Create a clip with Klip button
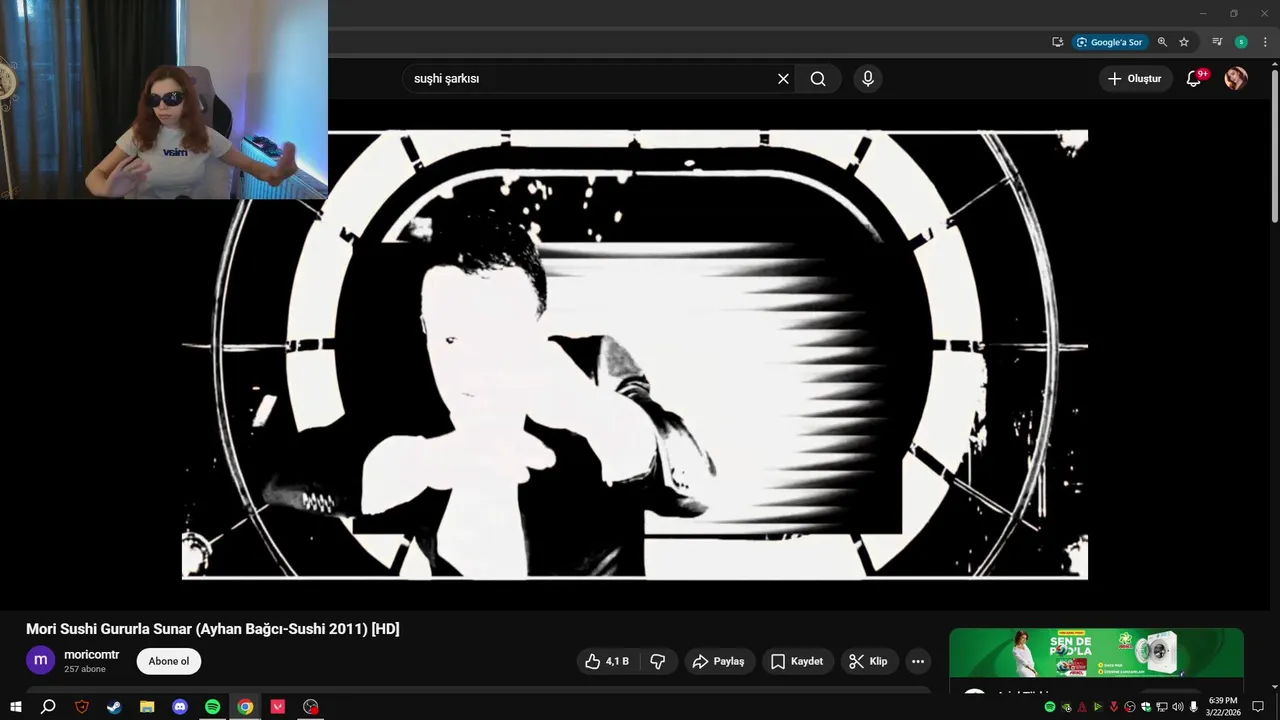 pyautogui.click(x=868, y=661)
